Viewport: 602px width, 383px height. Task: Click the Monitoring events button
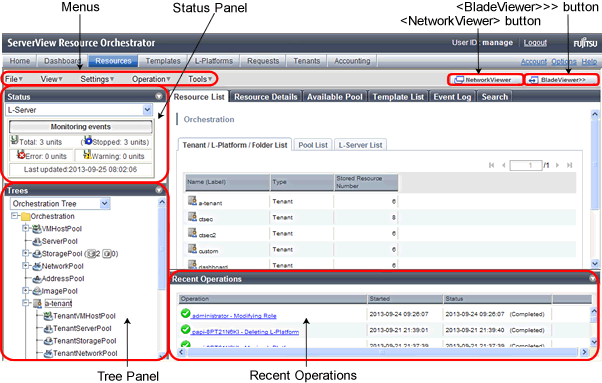[81, 127]
